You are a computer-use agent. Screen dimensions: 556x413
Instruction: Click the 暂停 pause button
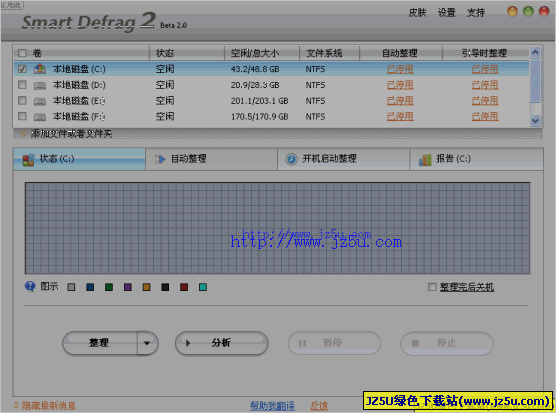334,343
